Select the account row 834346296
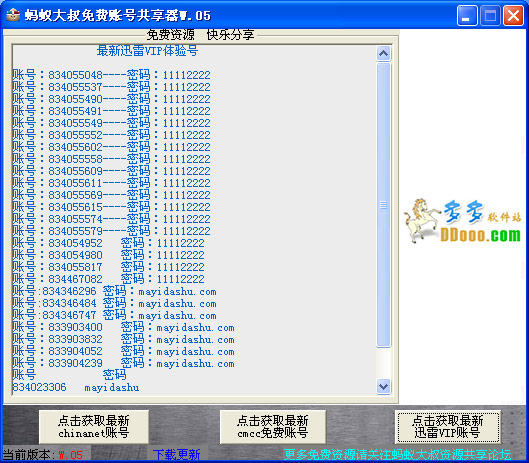Screen dimensions: 529x463 (x=115, y=291)
